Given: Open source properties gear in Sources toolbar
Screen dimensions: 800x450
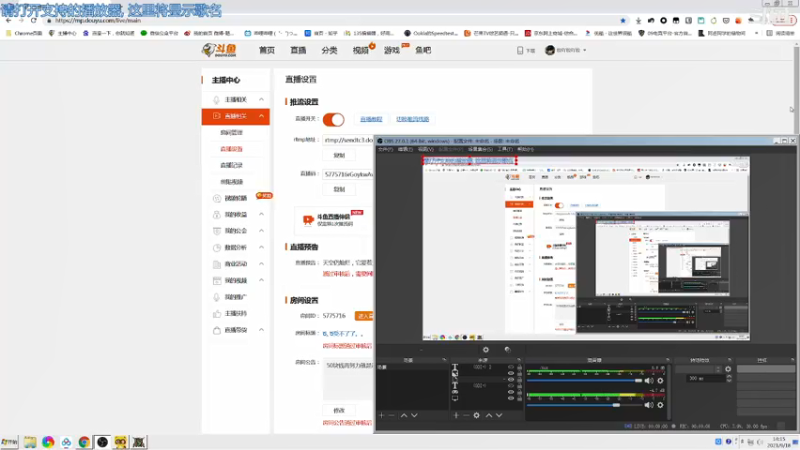Looking at the screenshot, I should tap(477, 415).
